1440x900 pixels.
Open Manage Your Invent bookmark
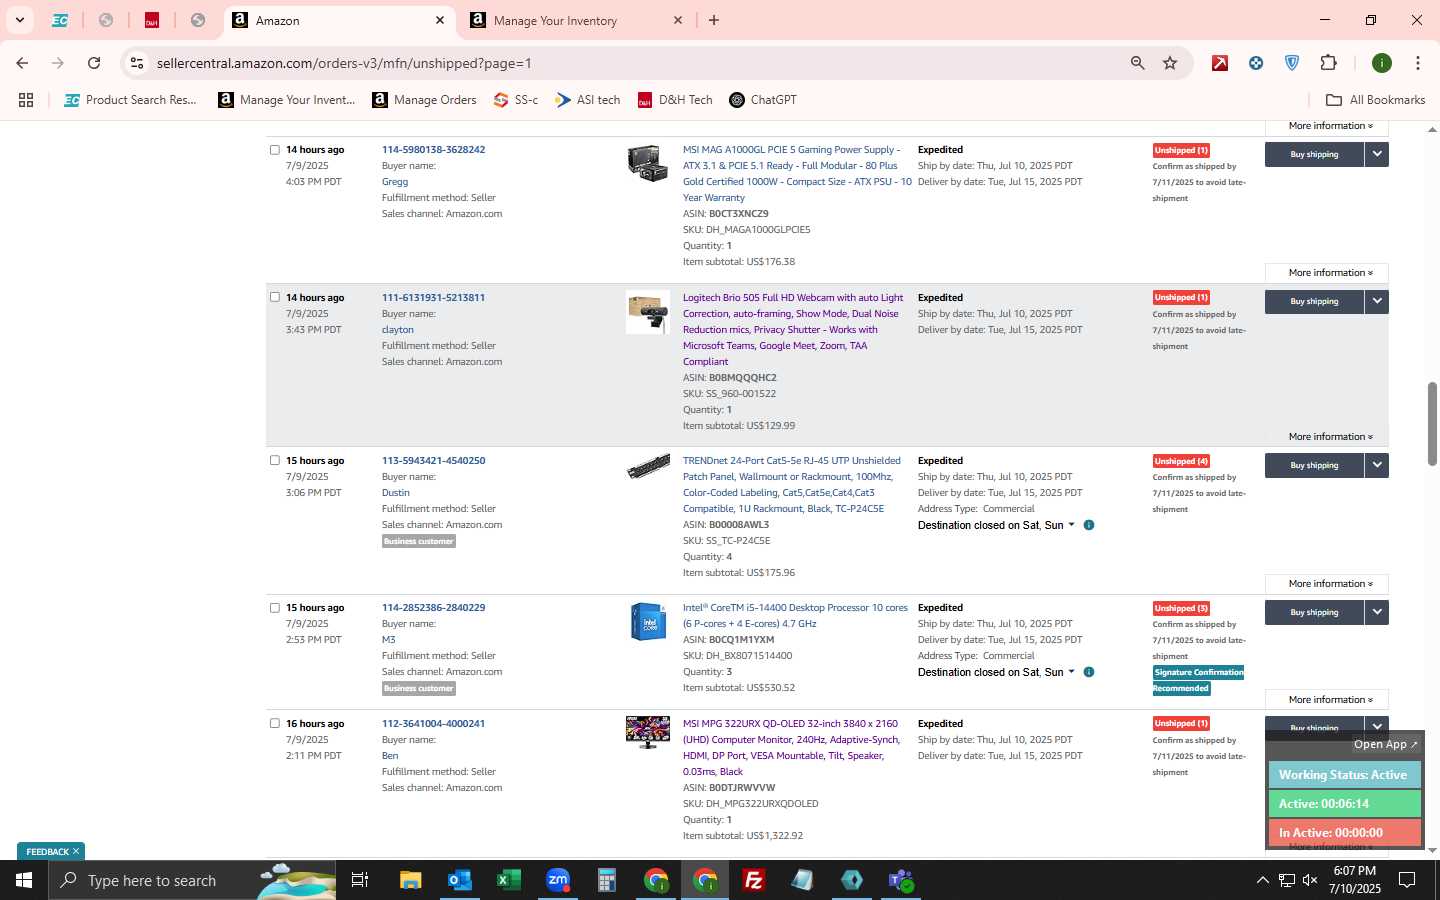(287, 100)
